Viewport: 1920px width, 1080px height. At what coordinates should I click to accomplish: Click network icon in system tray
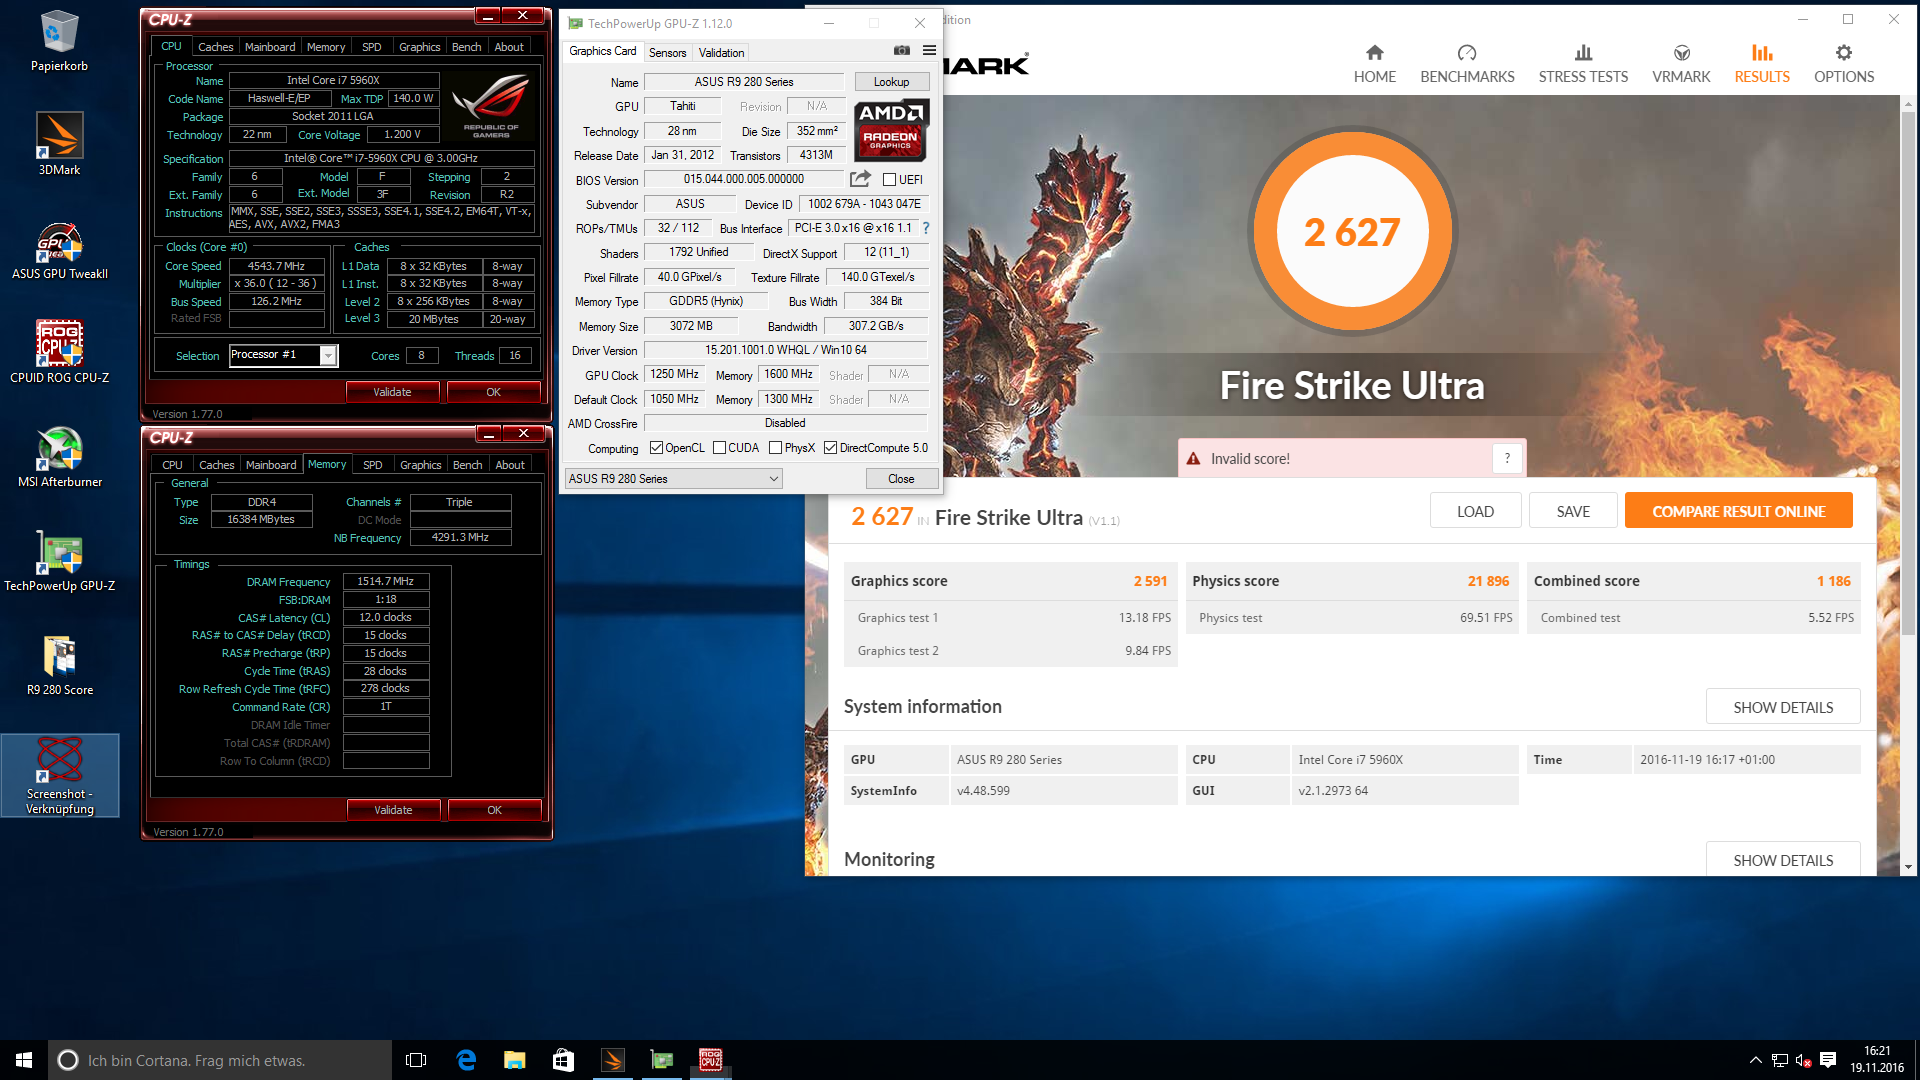1779,1060
